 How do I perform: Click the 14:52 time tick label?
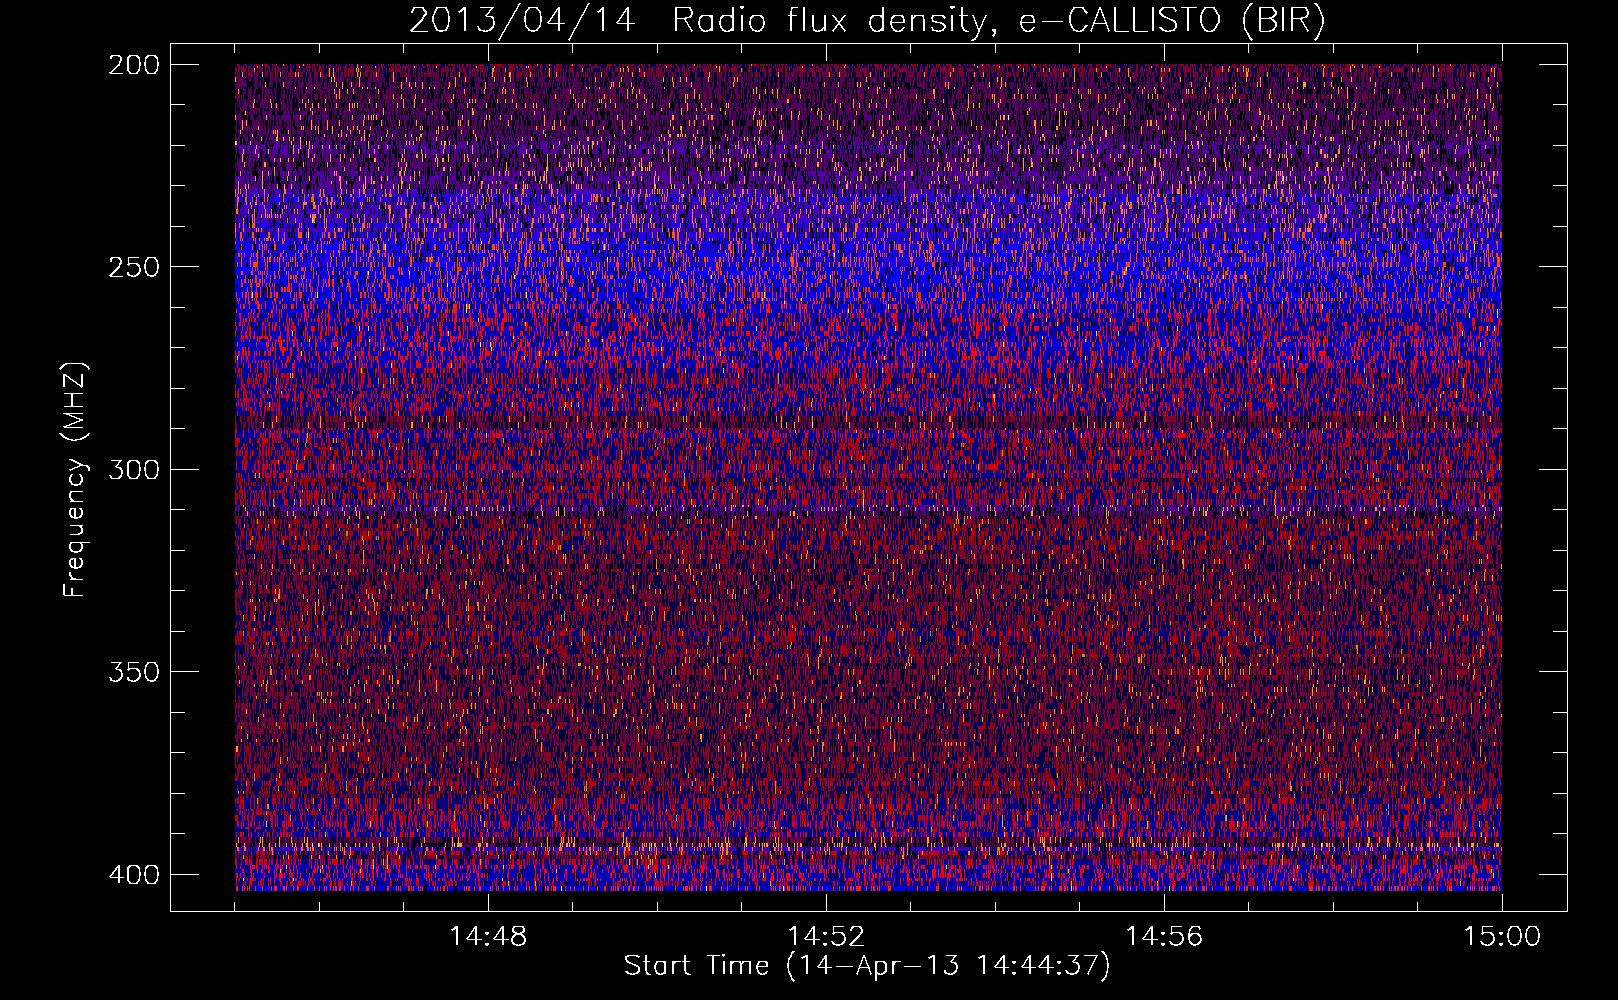coord(826,937)
